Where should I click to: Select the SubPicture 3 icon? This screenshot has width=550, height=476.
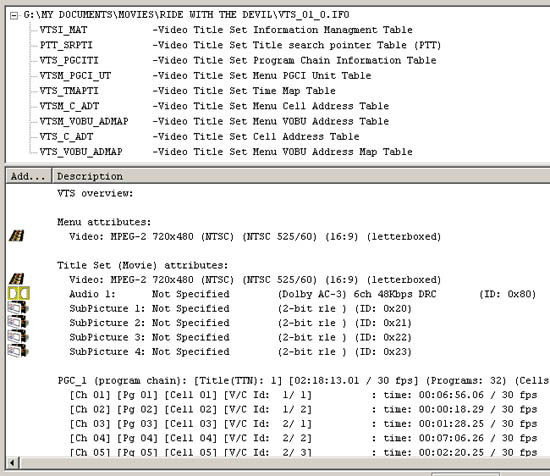click(x=18, y=336)
